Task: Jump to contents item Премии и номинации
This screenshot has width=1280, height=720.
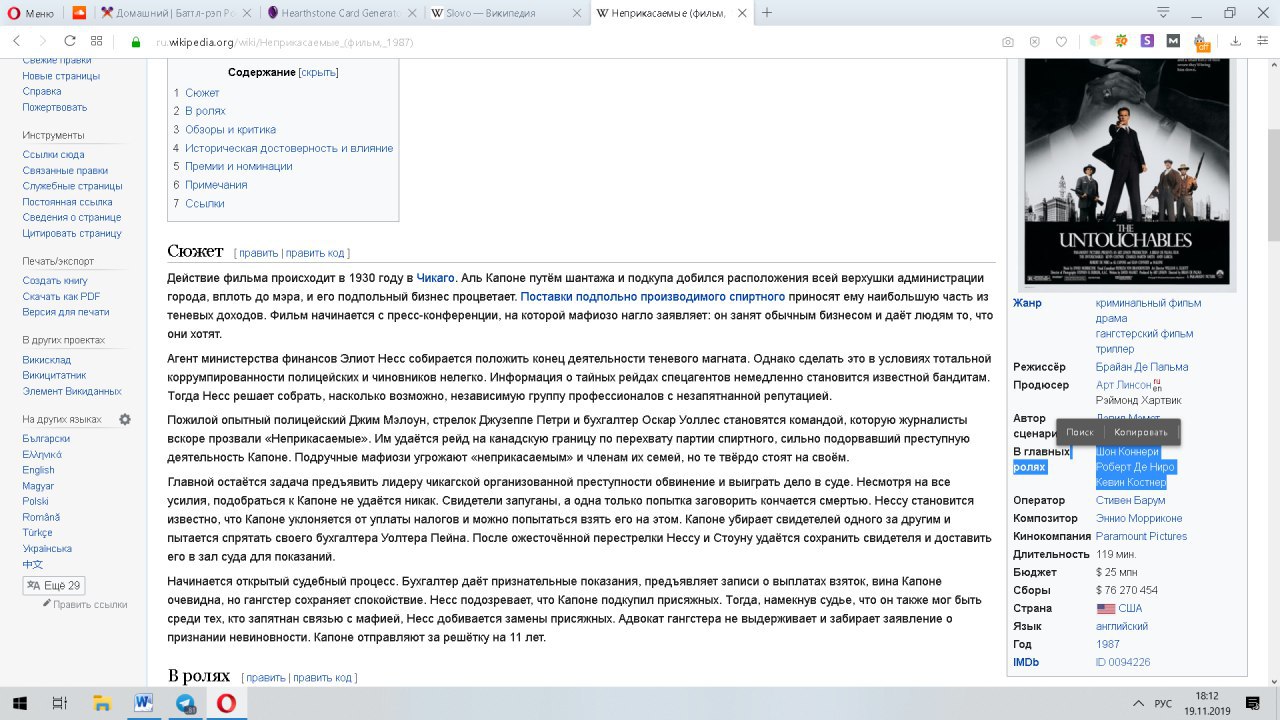Action: (x=239, y=166)
